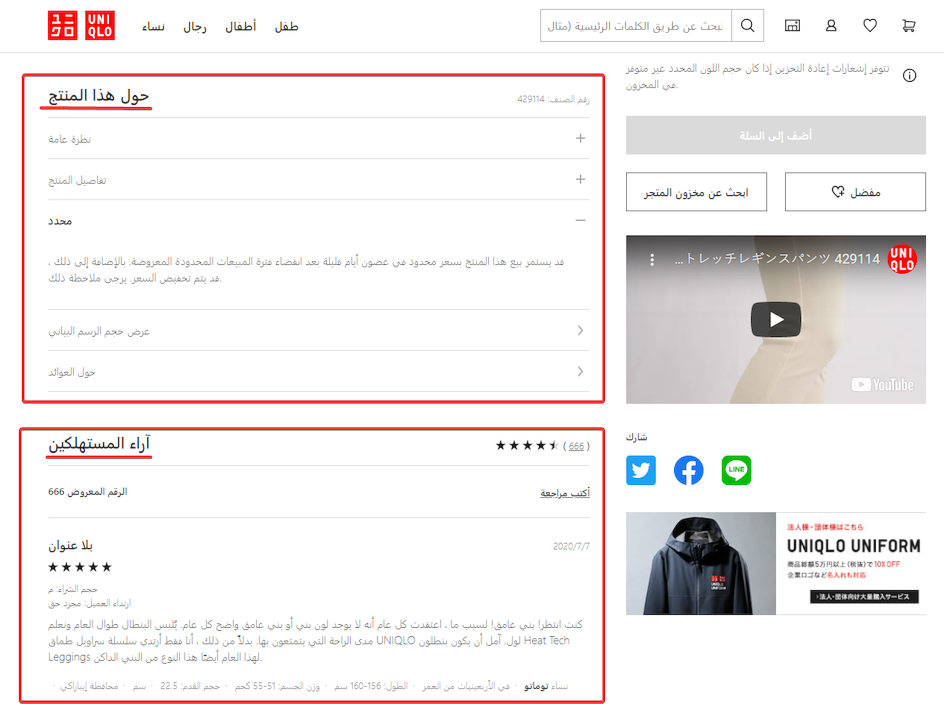Viewport: 944px width, 704px height.
Task: Click the UNIQLO channel avatar on video
Action: click(901, 259)
